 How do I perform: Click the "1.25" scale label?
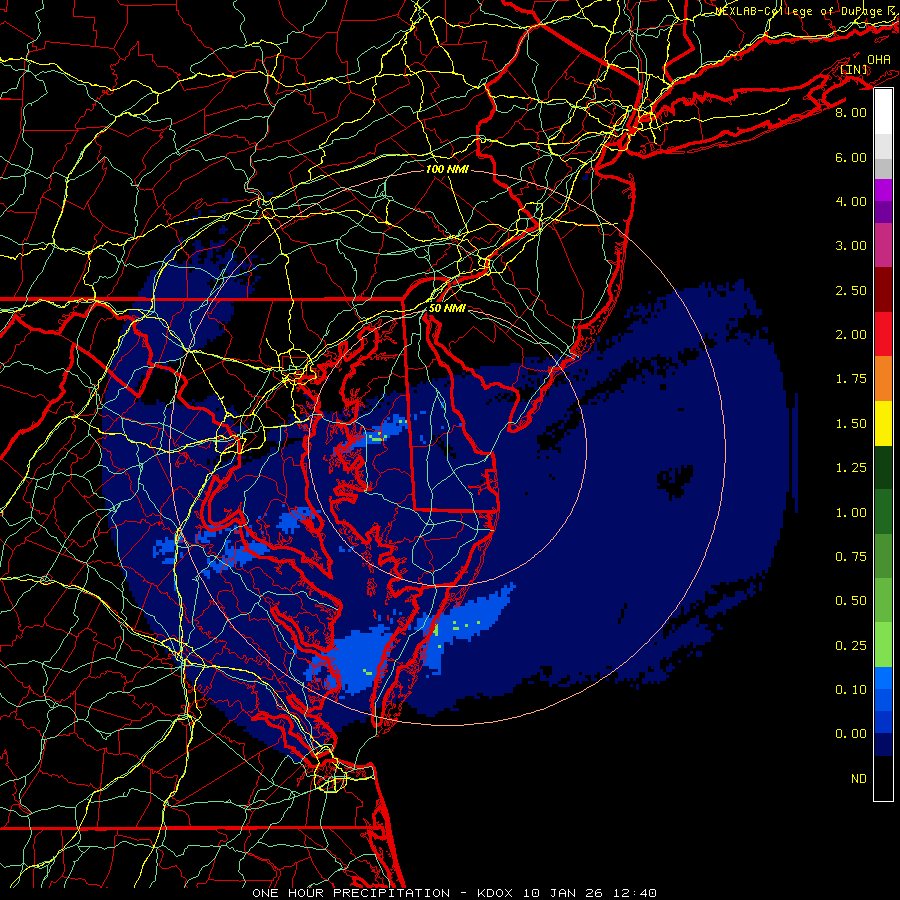pyautogui.click(x=851, y=468)
